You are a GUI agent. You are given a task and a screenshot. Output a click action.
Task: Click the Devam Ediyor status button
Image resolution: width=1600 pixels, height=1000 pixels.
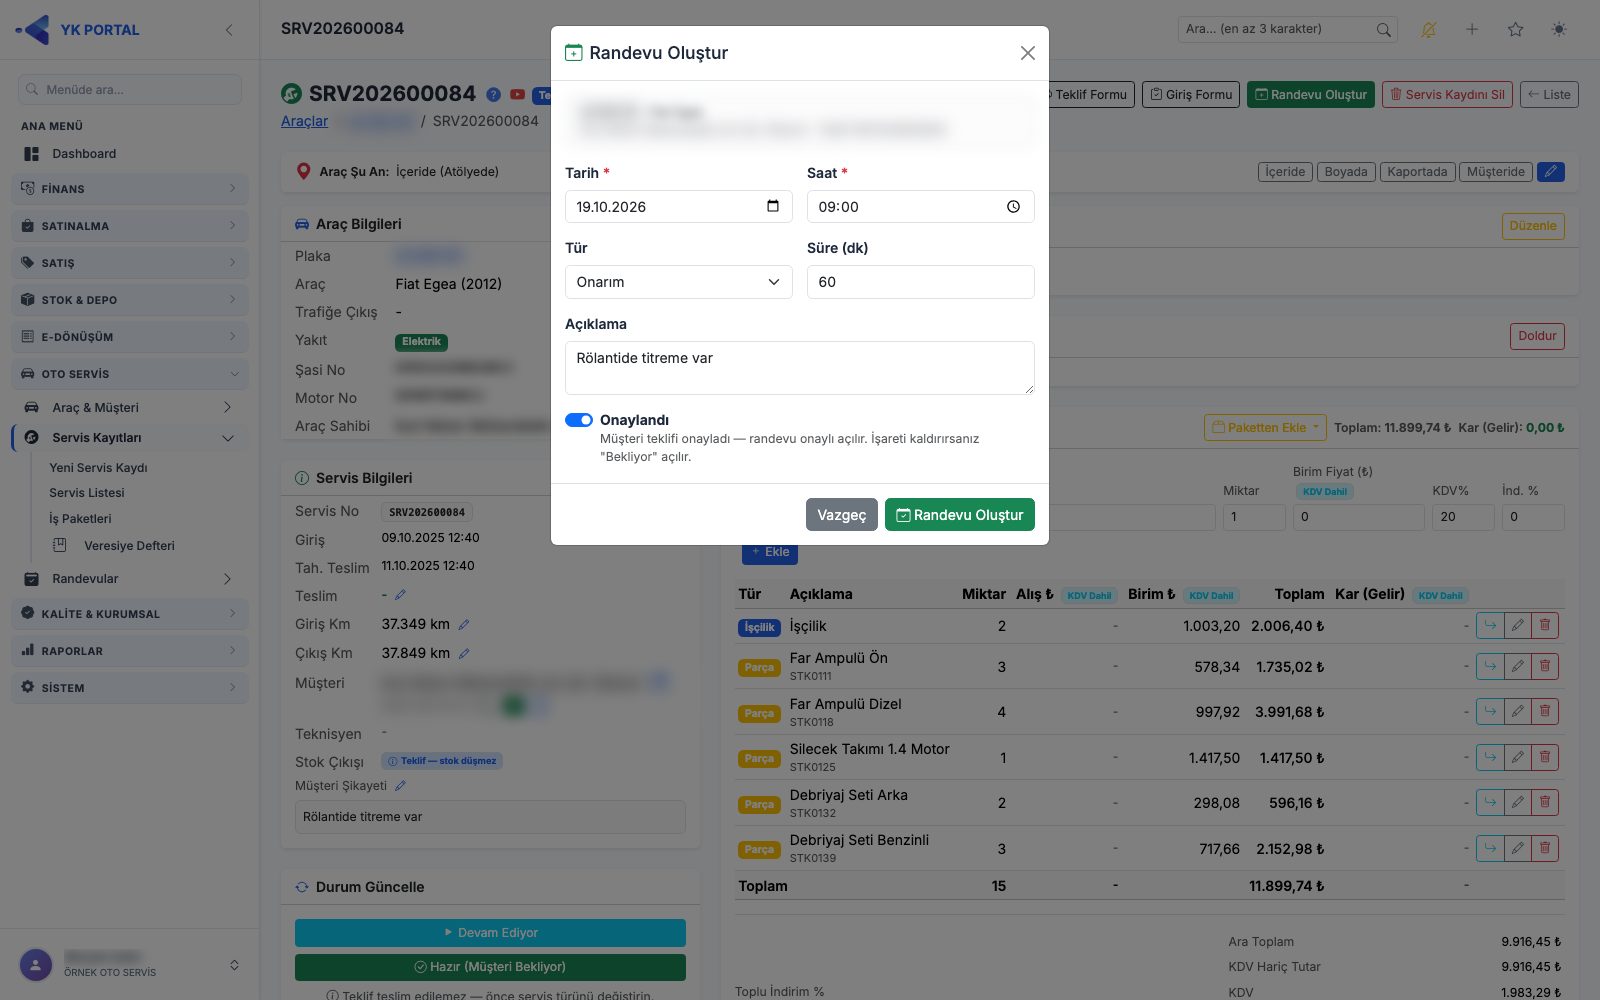tap(490, 933)
